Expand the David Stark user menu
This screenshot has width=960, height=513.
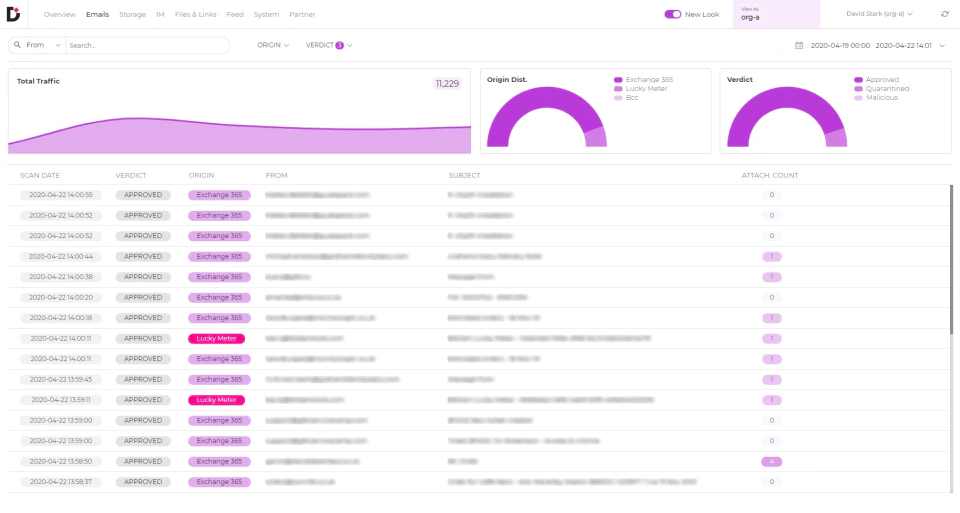[x=879, y=13]
